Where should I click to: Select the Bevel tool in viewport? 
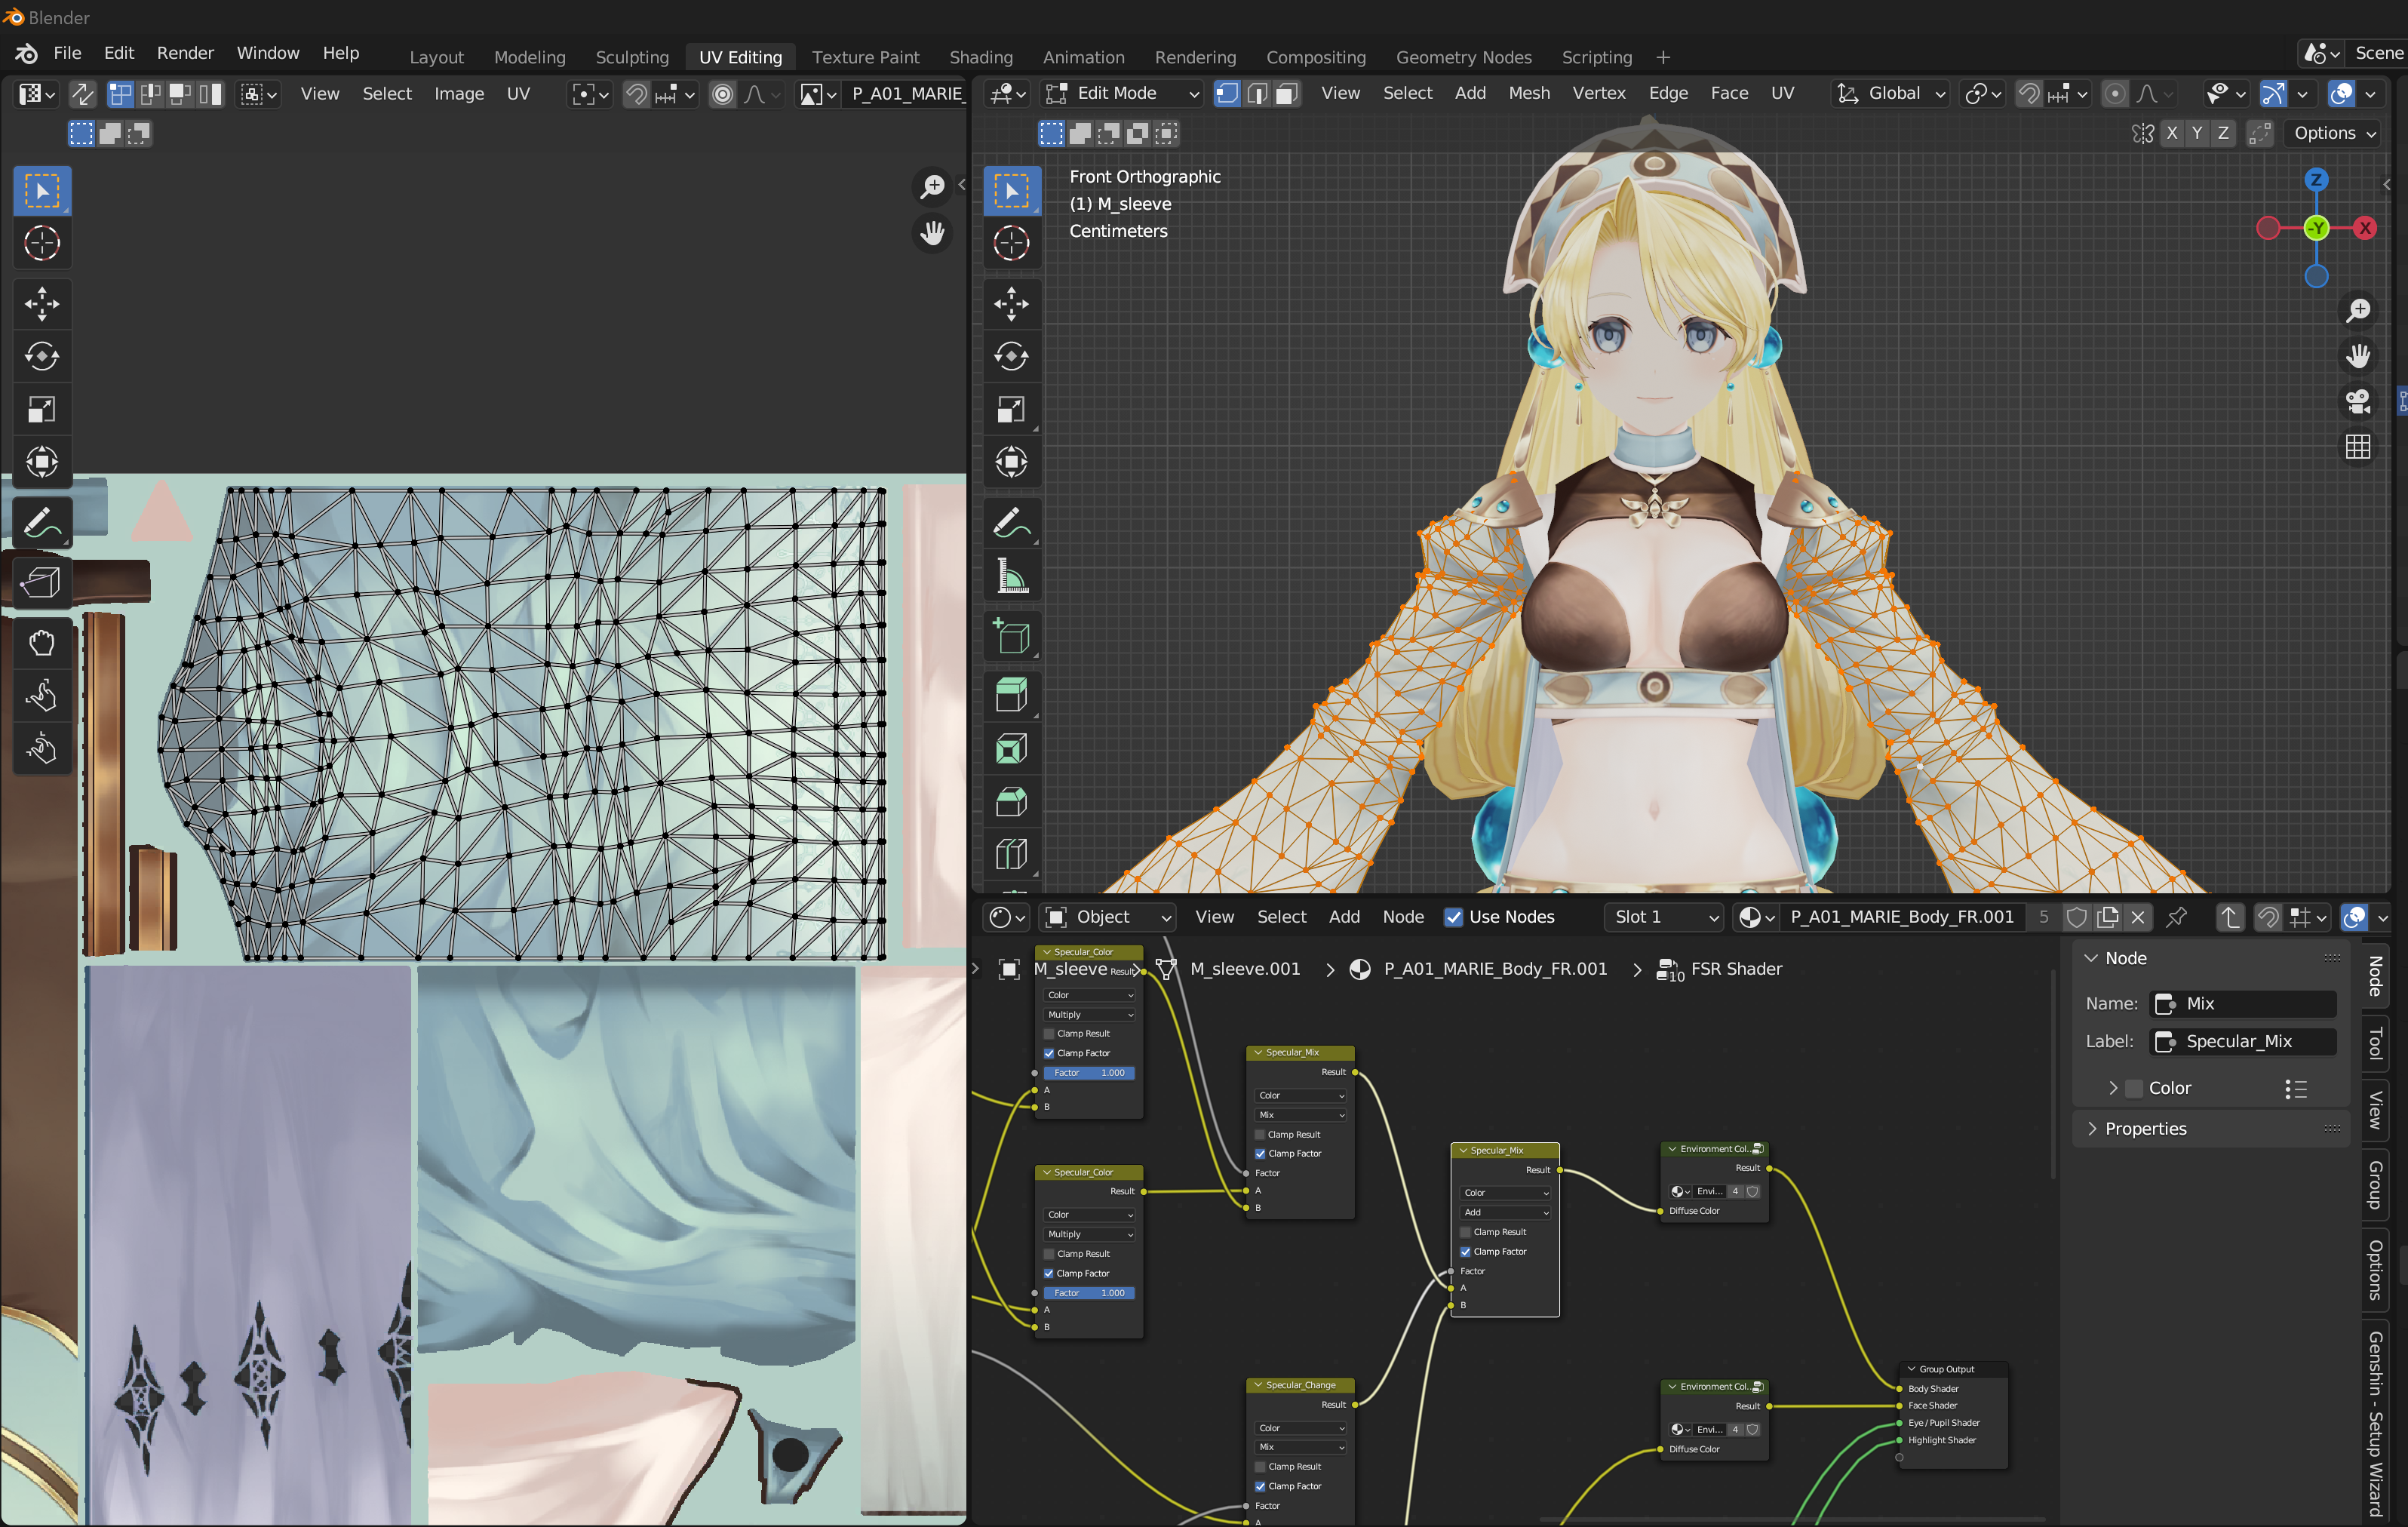coord(1011,802)
